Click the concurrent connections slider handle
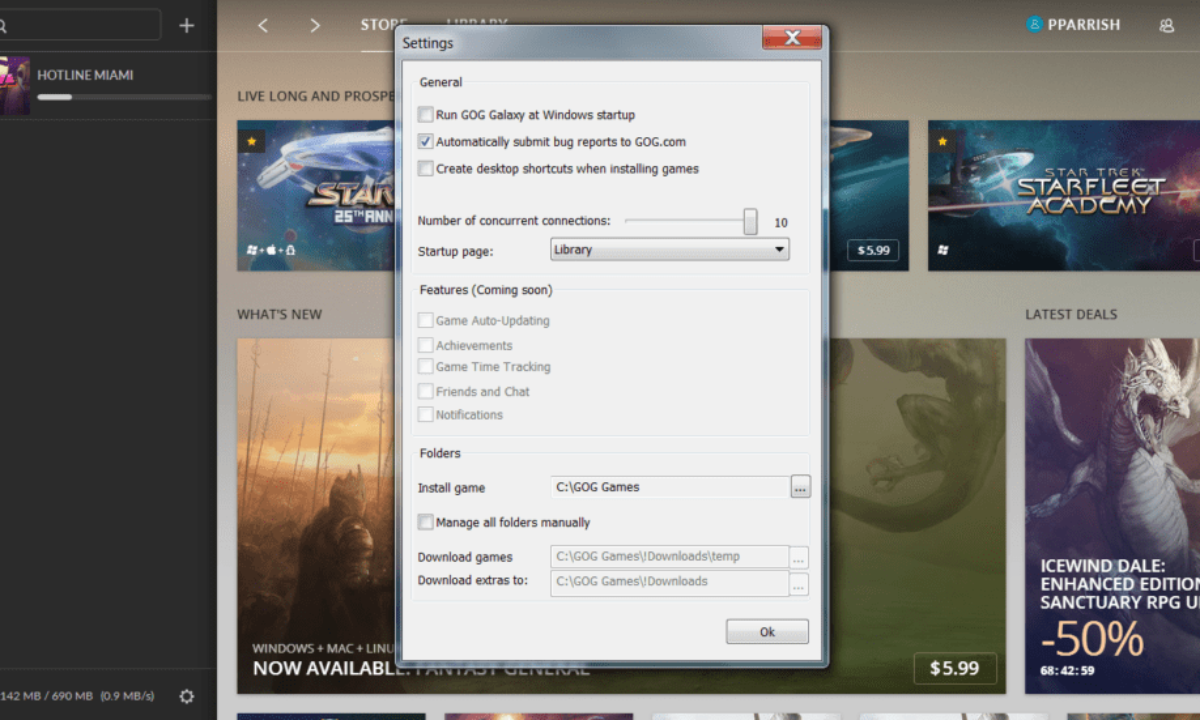 [750, 222]
